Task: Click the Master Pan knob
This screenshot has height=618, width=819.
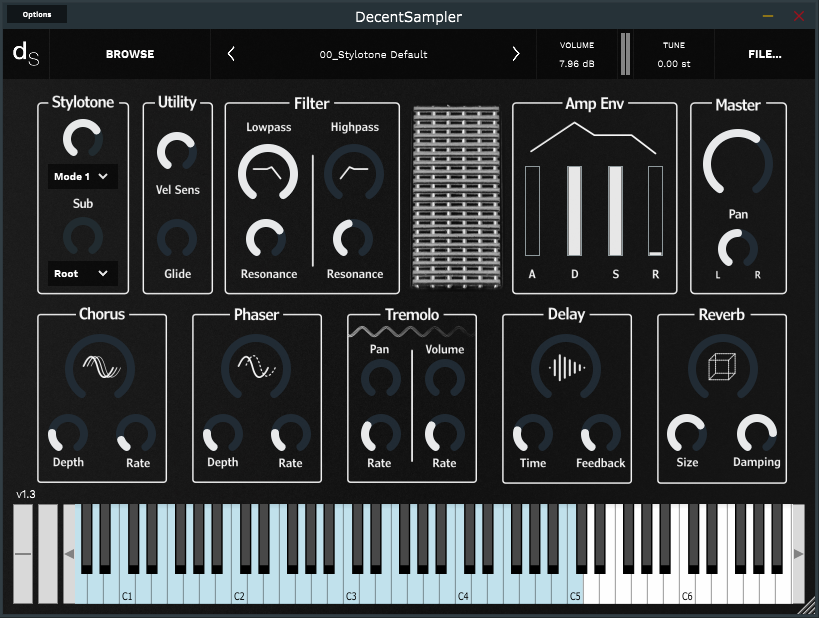Action: (x=738, y=249)
